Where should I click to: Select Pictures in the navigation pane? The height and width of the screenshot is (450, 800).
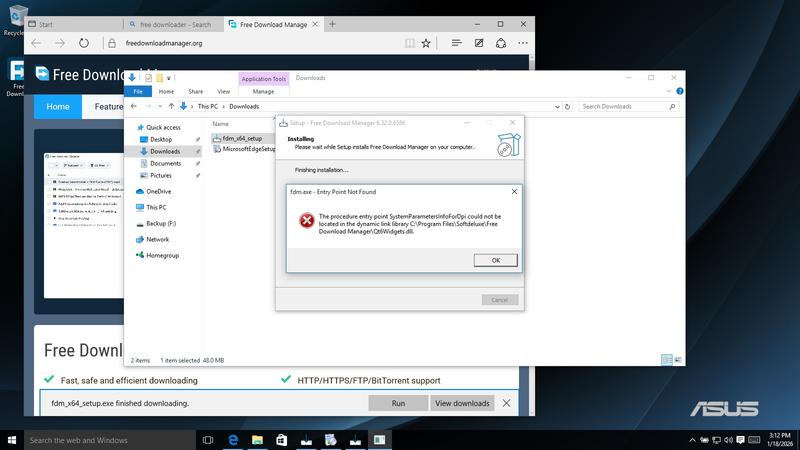click(161, 176)
